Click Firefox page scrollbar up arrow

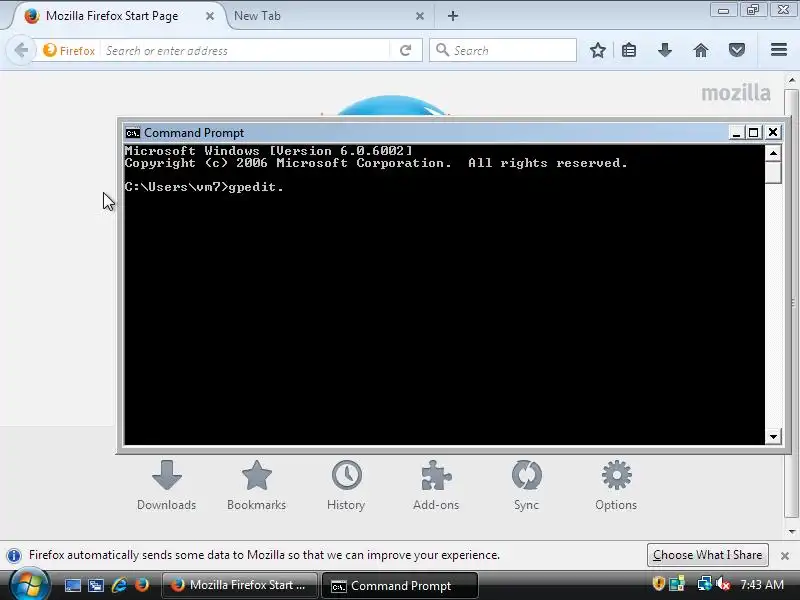[791, 81]
